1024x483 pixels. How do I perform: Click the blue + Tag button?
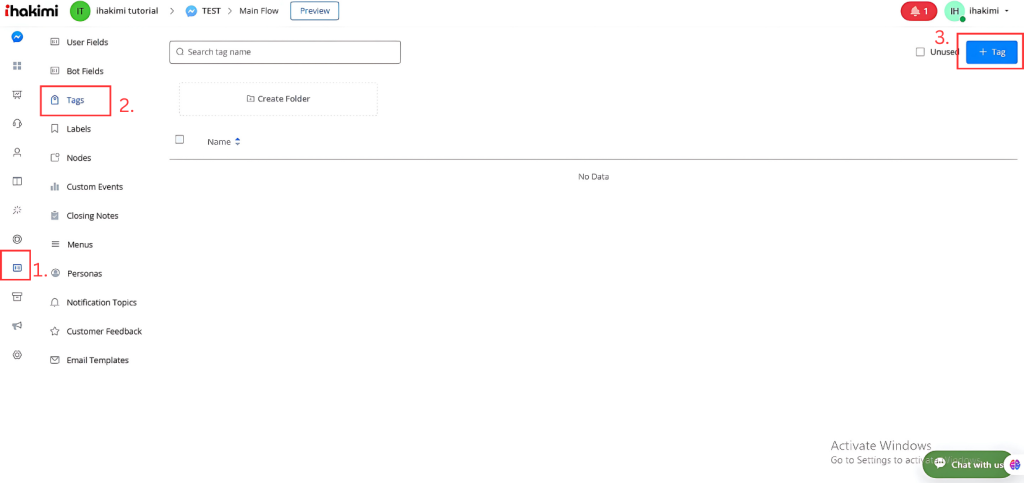pyautogui.click(x=991, y=52)
